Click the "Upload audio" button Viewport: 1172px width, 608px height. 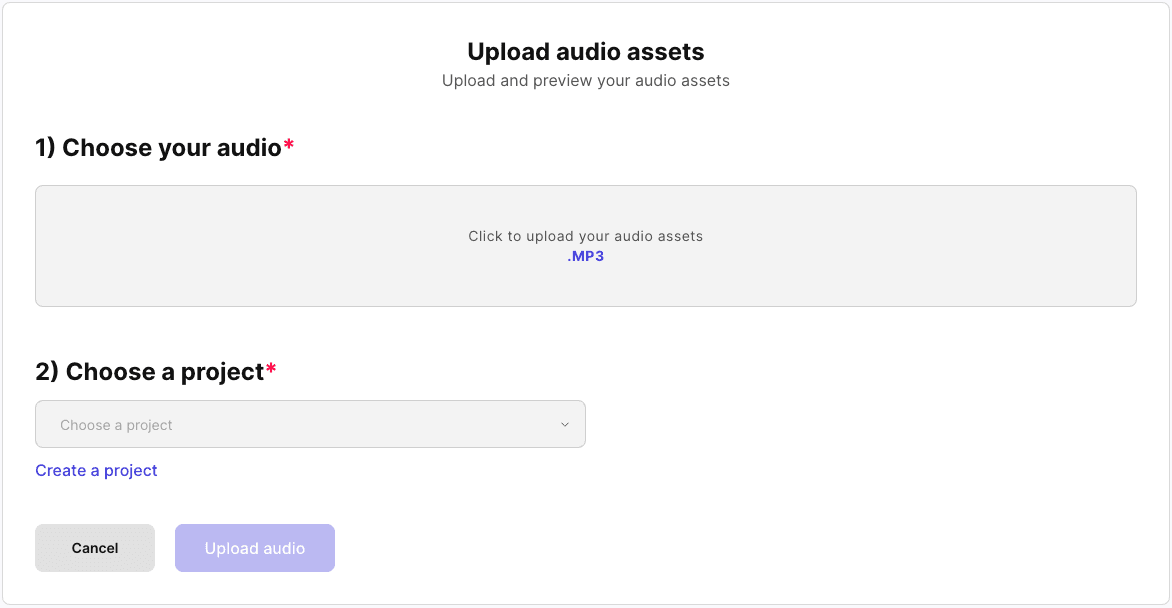[x=254, y=548]
